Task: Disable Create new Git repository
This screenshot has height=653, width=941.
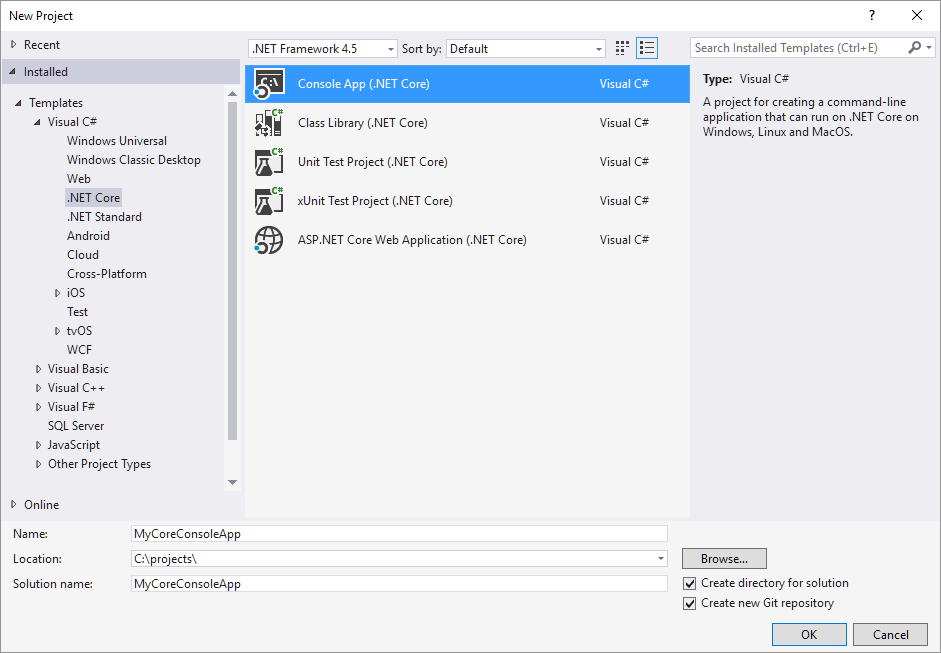Action: pos(689,603)
